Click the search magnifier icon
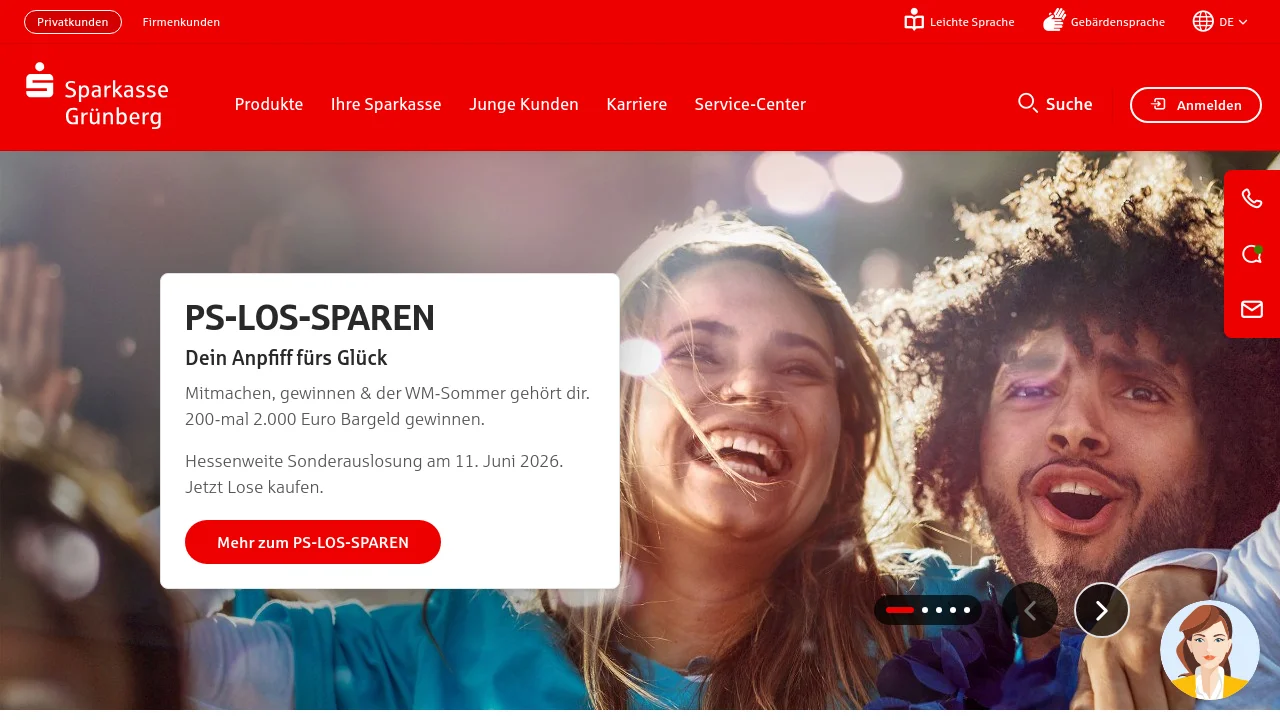Image resolution: width=1280 pixels, height=720 pixels. [x=1028, y=103]
